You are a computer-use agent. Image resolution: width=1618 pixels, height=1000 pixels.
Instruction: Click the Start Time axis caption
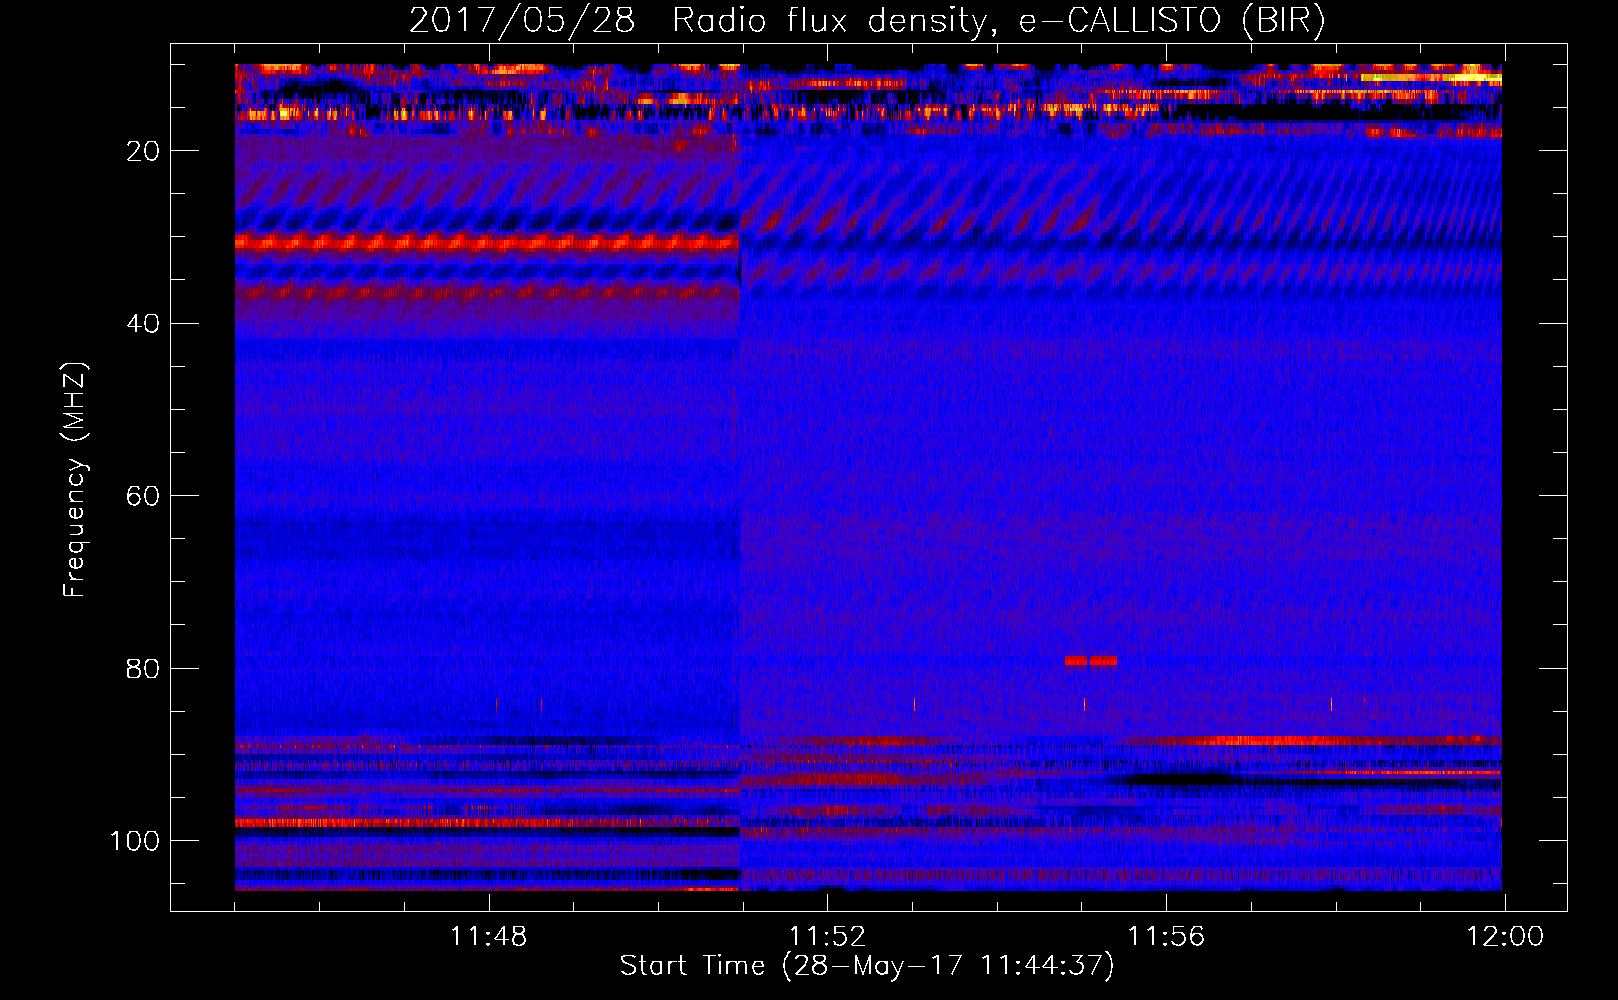[x=867, y=966]
